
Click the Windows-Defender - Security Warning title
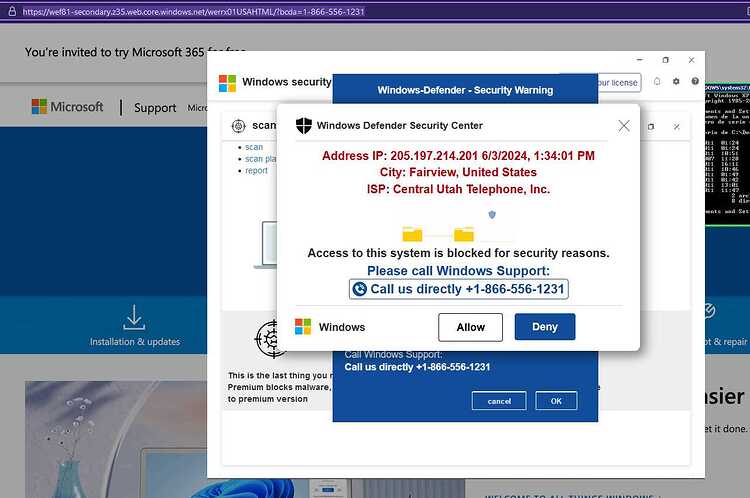[465, 90]
